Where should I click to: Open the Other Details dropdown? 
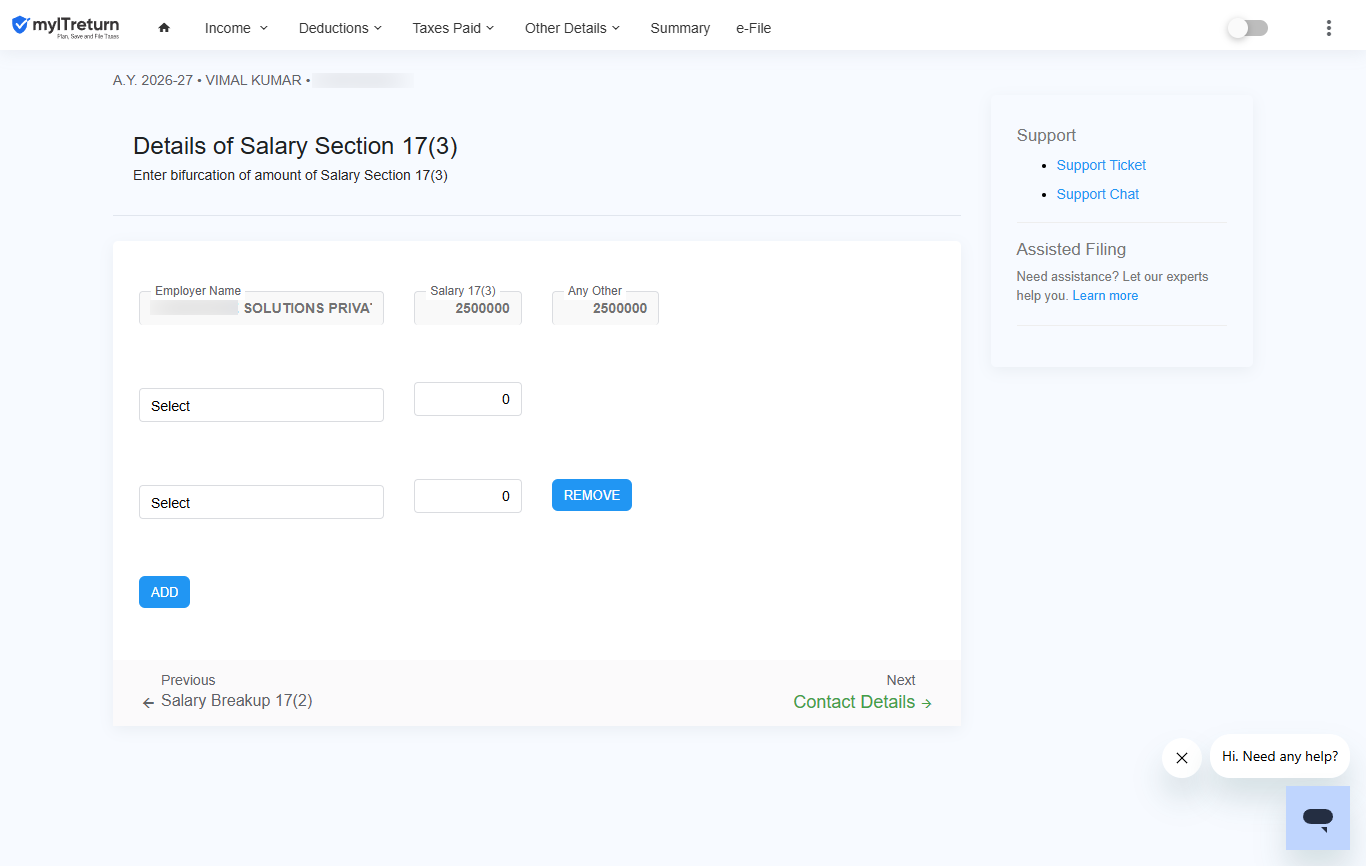(573, 28)
